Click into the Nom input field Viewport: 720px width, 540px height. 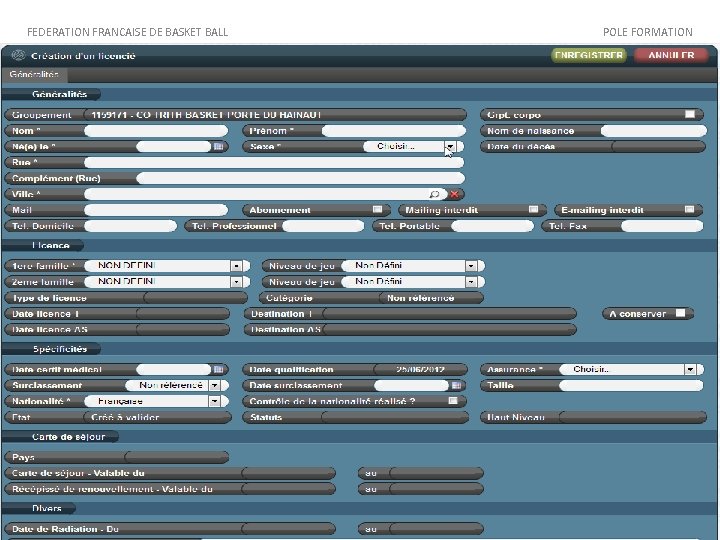coord(156,131)
